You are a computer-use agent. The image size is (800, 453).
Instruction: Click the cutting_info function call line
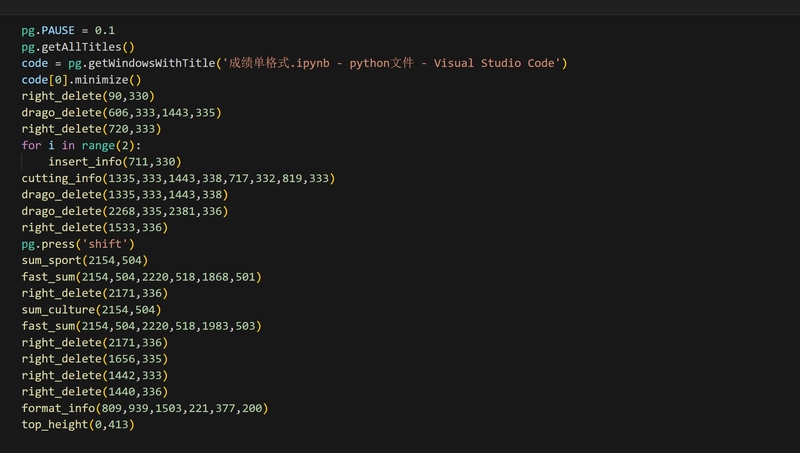click(x=178, y=178)
